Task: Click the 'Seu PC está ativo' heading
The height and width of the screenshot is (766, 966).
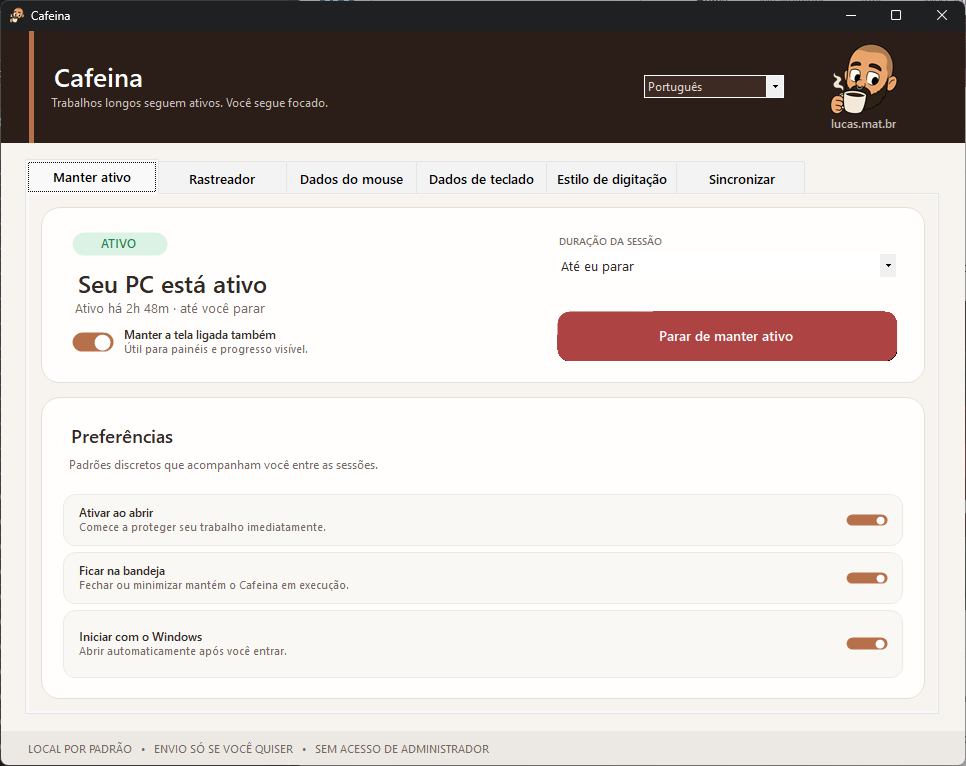Action: (x=172, y=285)
